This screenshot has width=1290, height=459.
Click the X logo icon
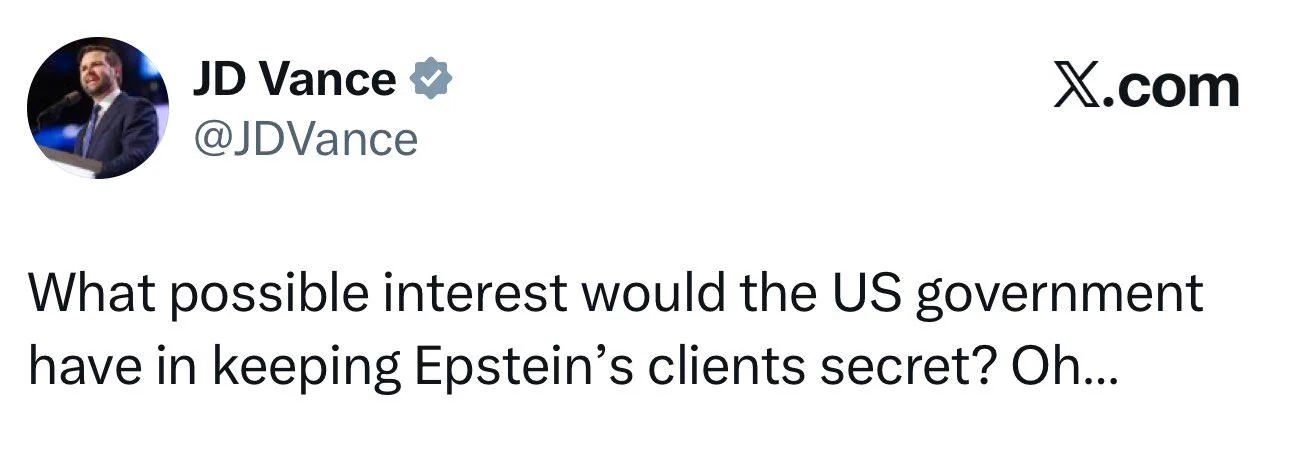1074,87
